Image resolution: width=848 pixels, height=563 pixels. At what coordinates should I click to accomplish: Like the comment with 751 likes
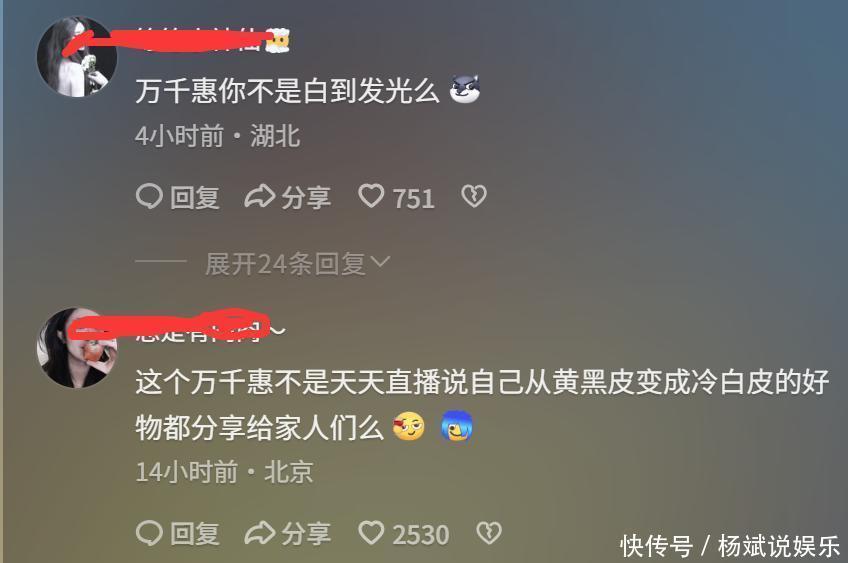point(371,196)
